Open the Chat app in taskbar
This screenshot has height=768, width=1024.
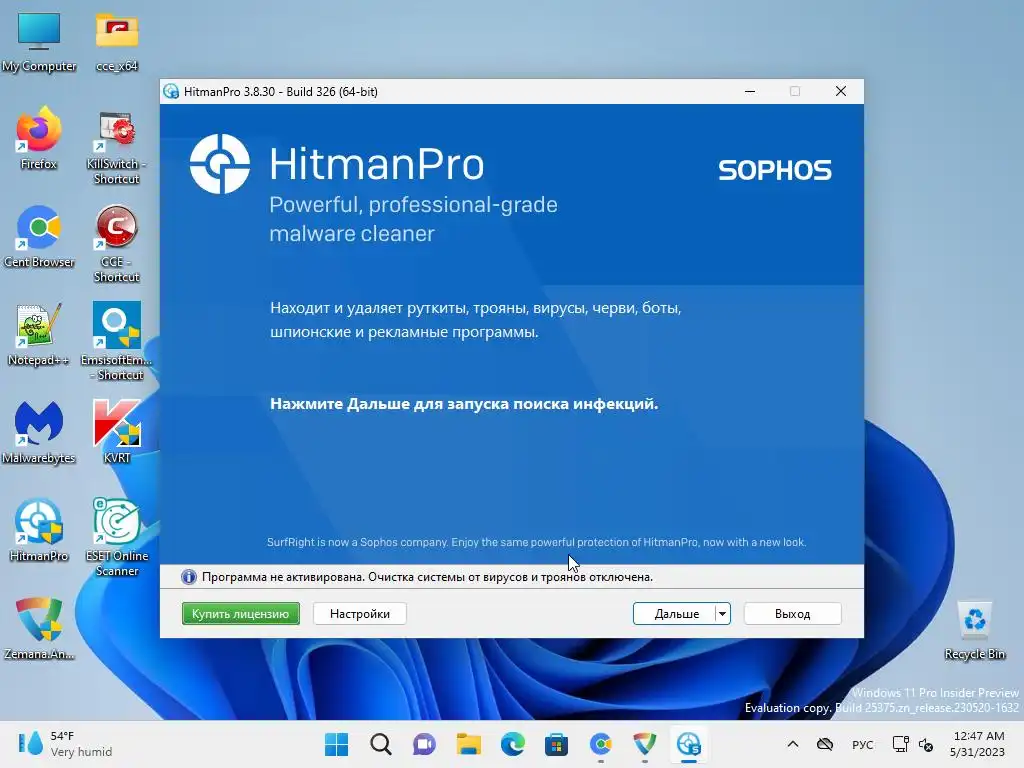click(424, 744)
